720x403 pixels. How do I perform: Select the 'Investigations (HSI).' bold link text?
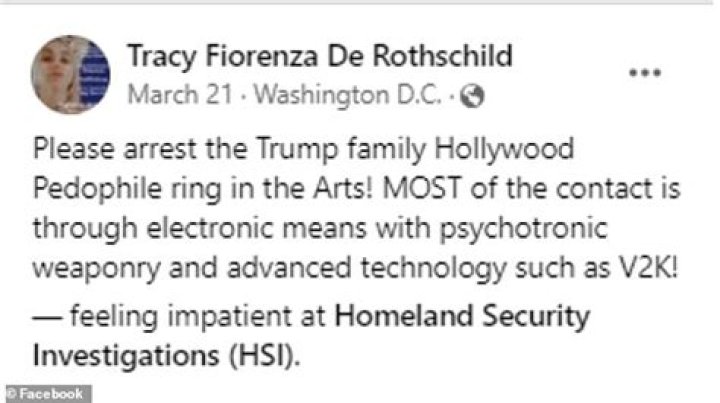tap(166, 356)
